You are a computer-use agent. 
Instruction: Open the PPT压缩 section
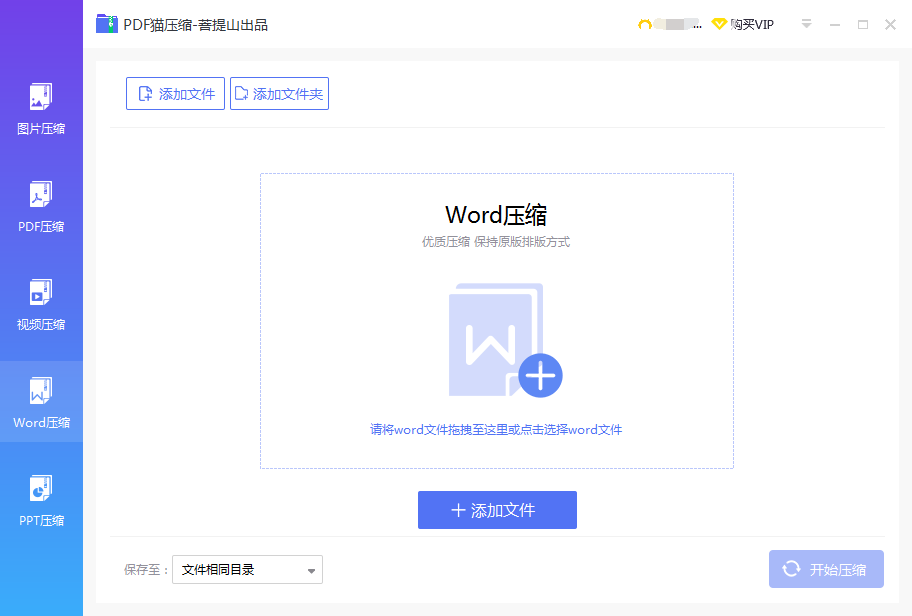coord(41,501)
